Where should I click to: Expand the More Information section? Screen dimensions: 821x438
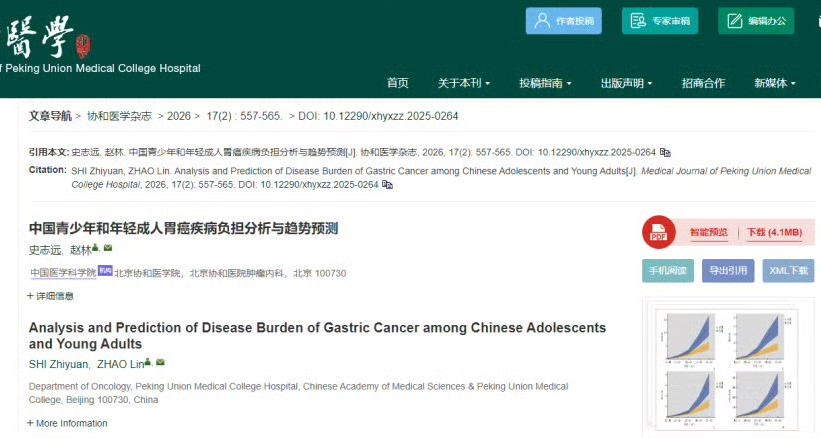pos(67,423)
